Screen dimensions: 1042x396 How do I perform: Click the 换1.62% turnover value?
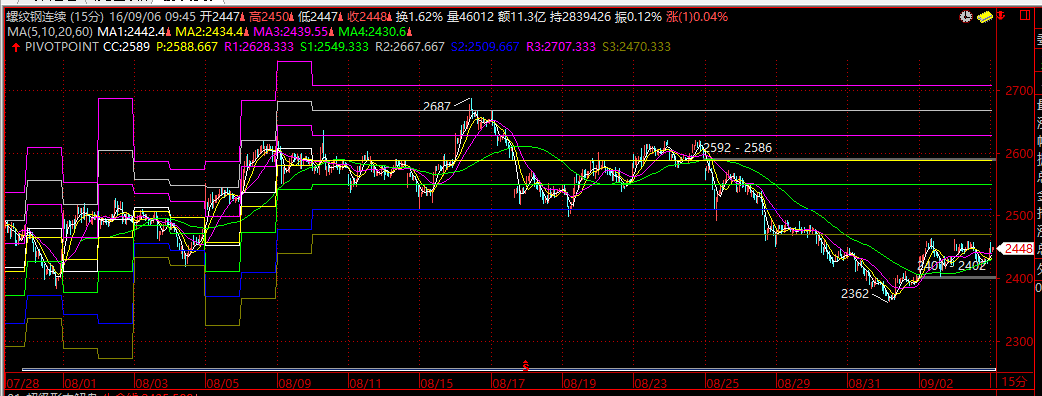[419, 16]
